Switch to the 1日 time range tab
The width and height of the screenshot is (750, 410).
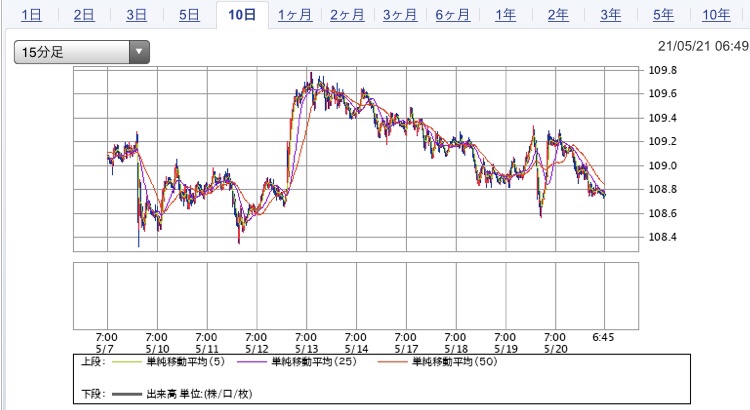[31, 14]
